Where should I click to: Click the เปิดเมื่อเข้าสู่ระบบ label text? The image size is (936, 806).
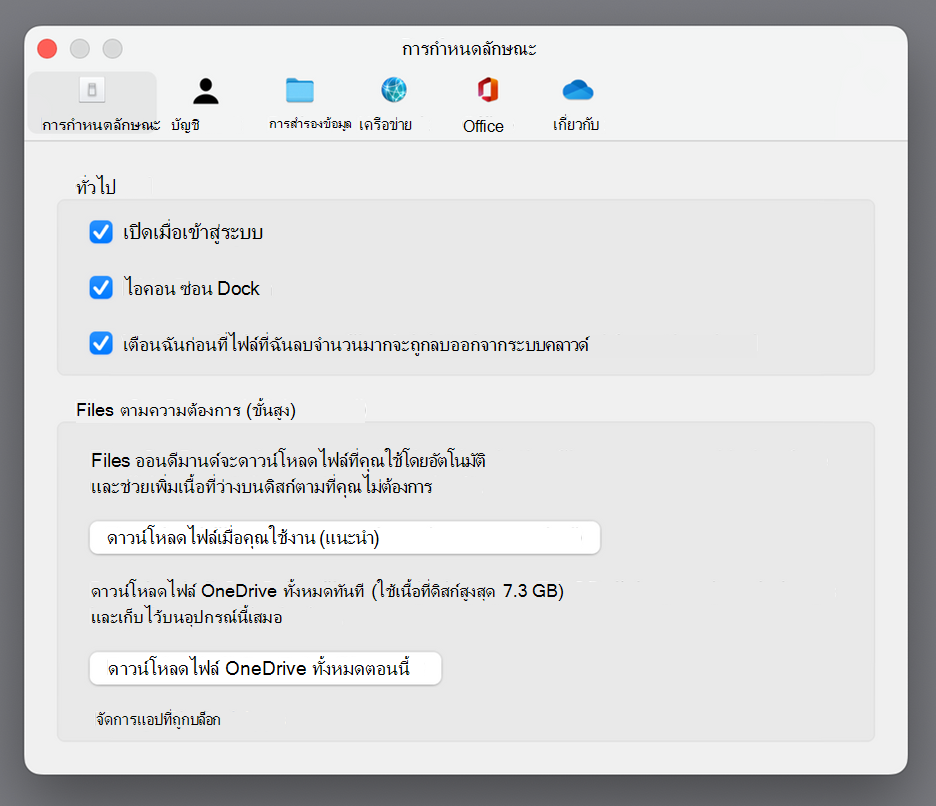coord(193,232)
